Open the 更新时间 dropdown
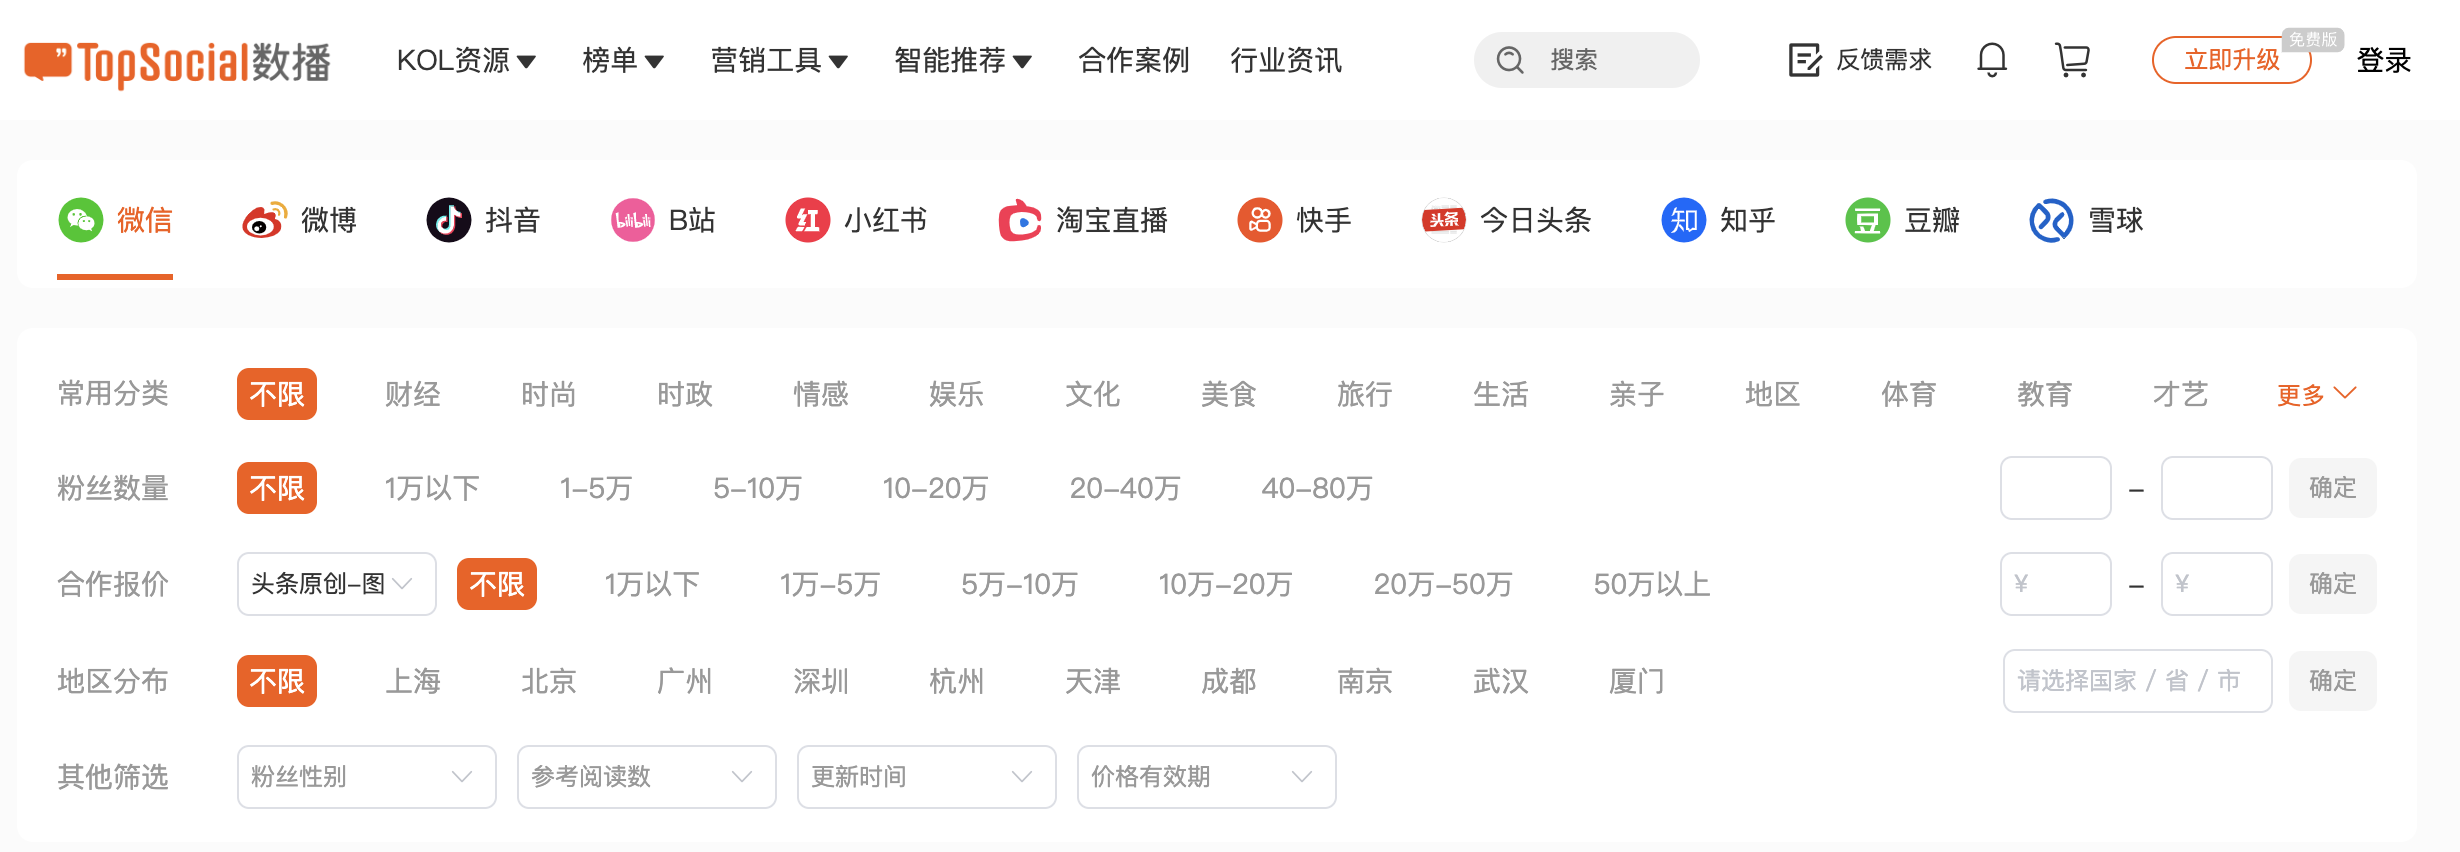 click(927, 777)
